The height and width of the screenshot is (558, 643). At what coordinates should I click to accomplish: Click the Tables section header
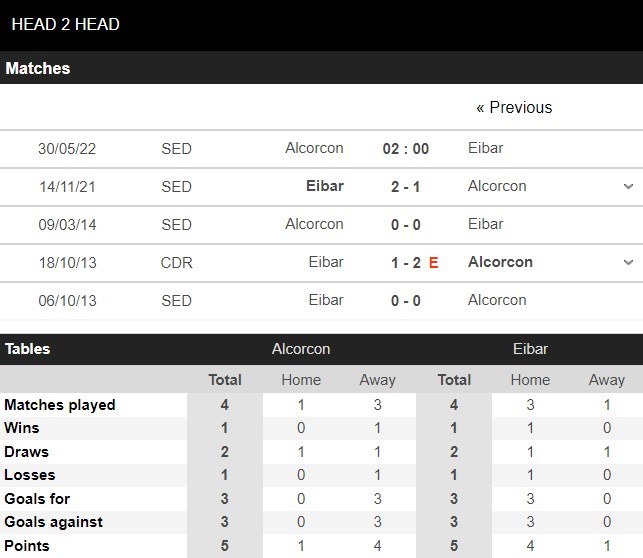point(28,349)
